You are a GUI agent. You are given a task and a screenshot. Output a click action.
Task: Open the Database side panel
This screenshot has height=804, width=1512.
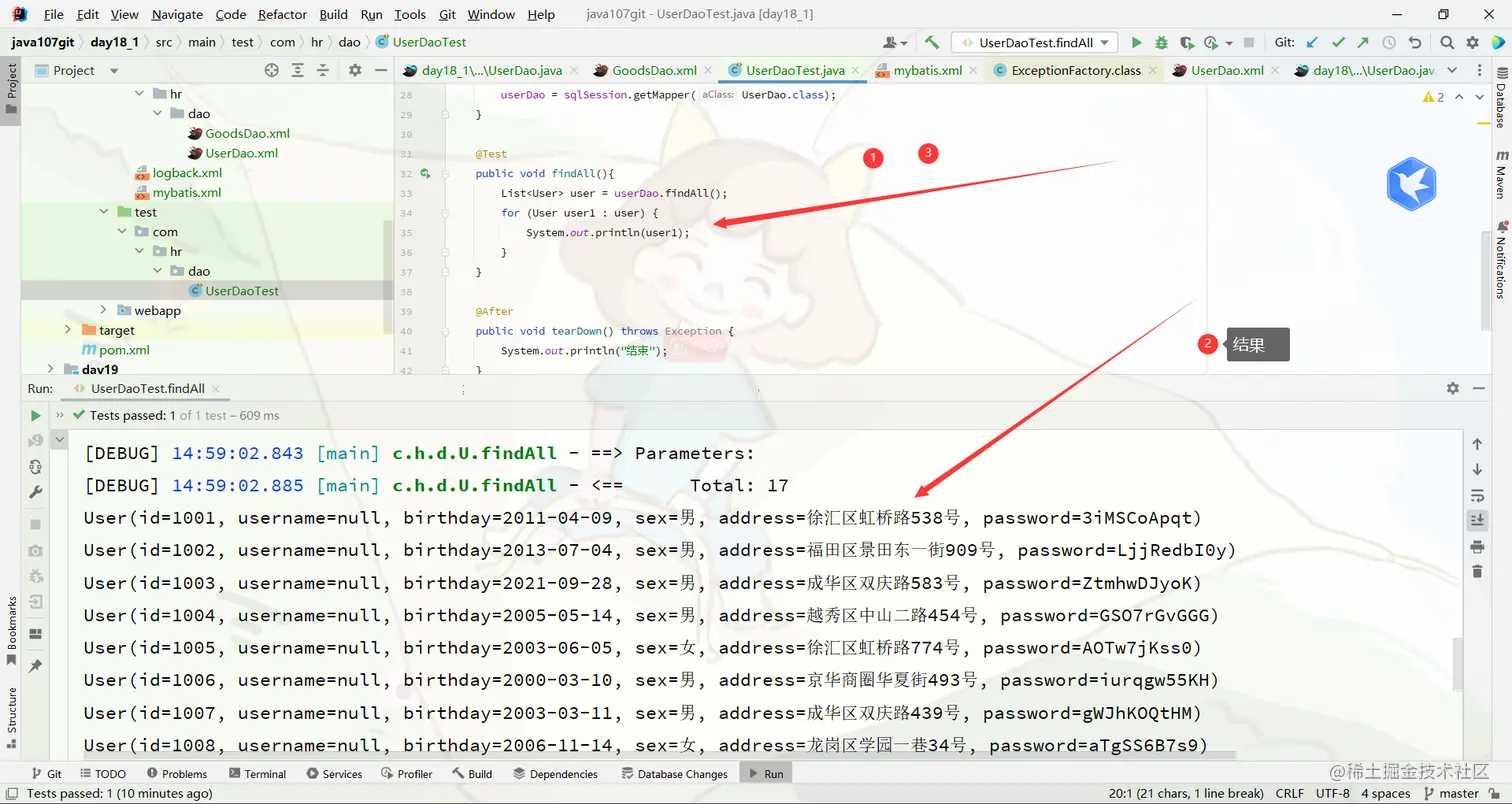[x=1501, y=98]
